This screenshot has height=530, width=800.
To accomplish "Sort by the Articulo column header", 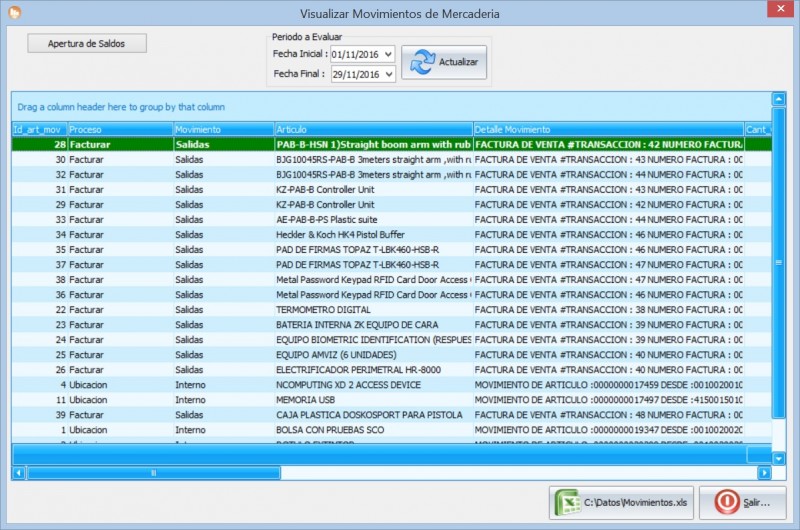I will (x=372, y=130).
